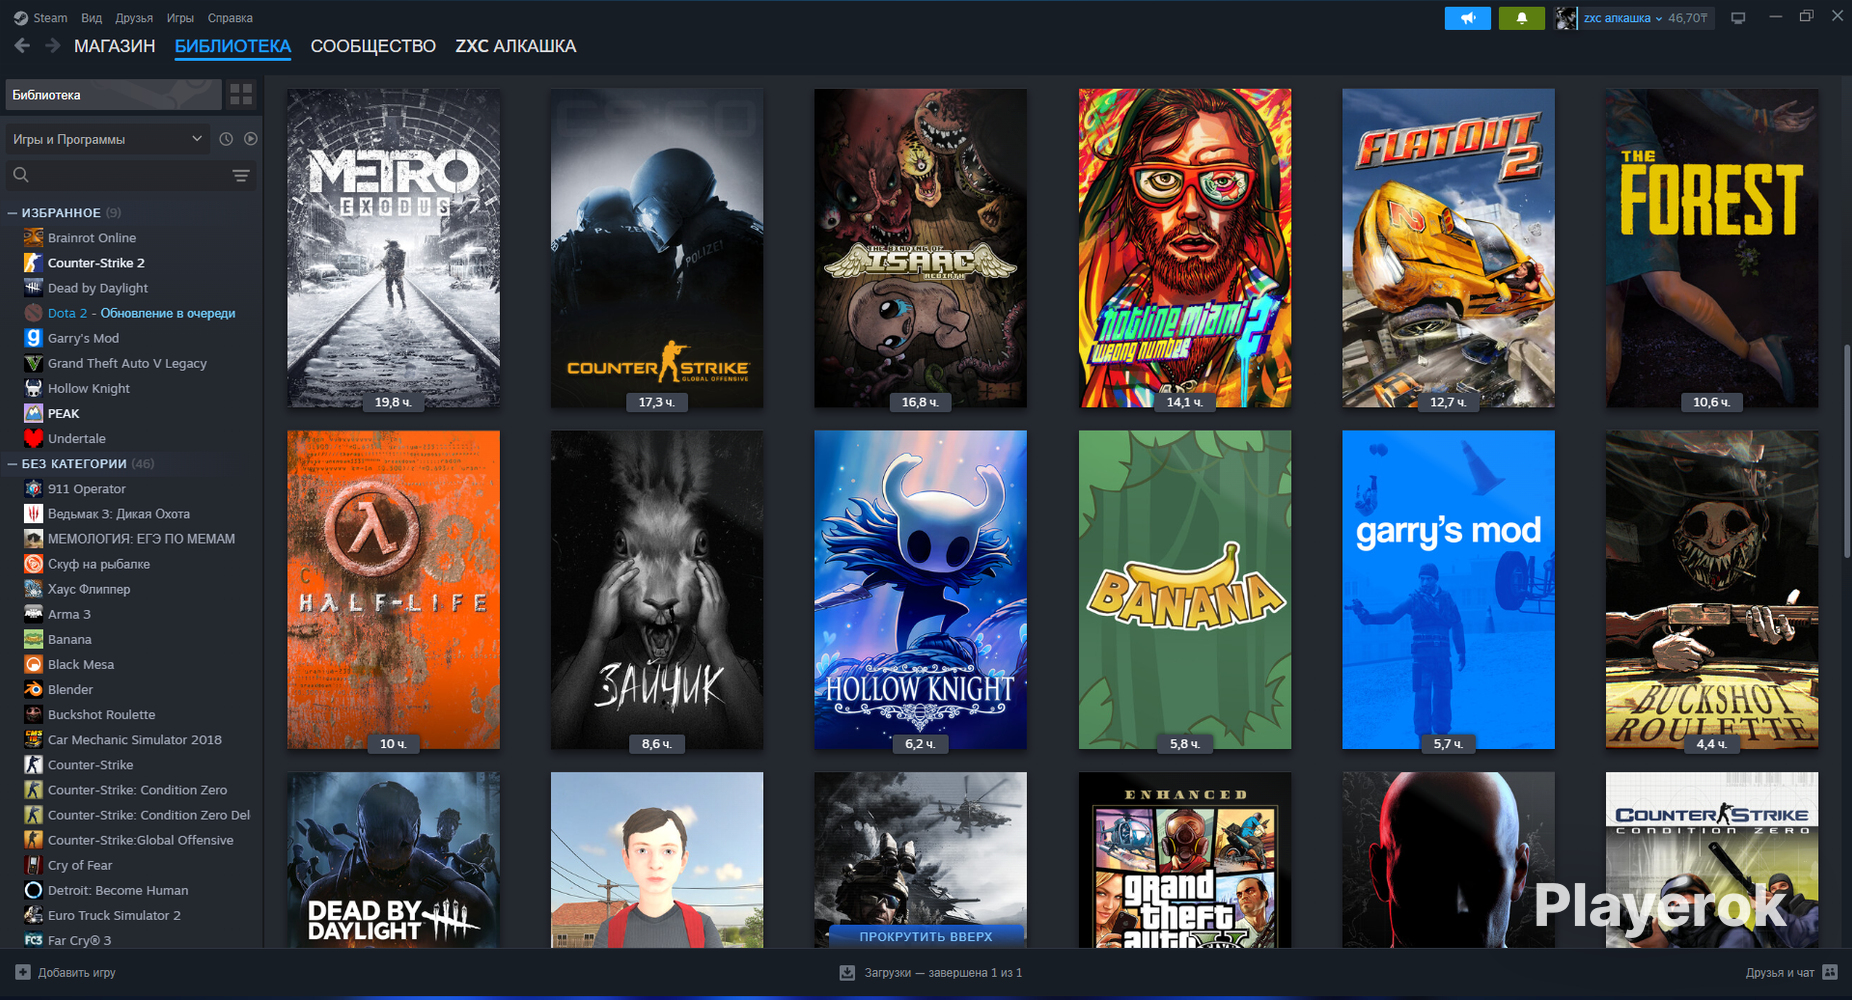Click the Black Mesa sidebar icon
1852x1000 pixels.
pyautogui.click(x=33, y=664)
